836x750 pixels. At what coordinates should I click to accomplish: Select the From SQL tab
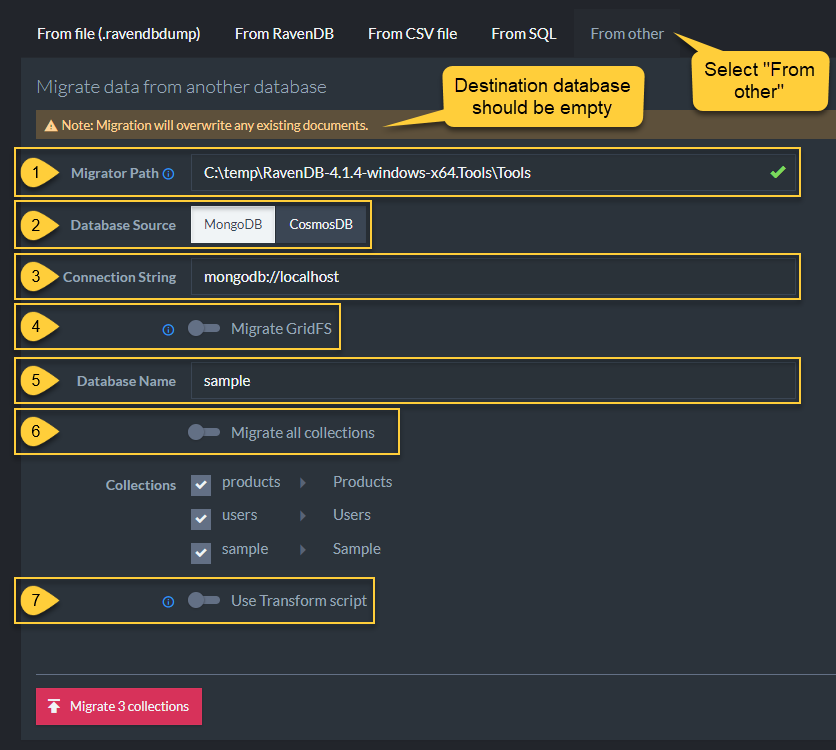tap(524, 34)
